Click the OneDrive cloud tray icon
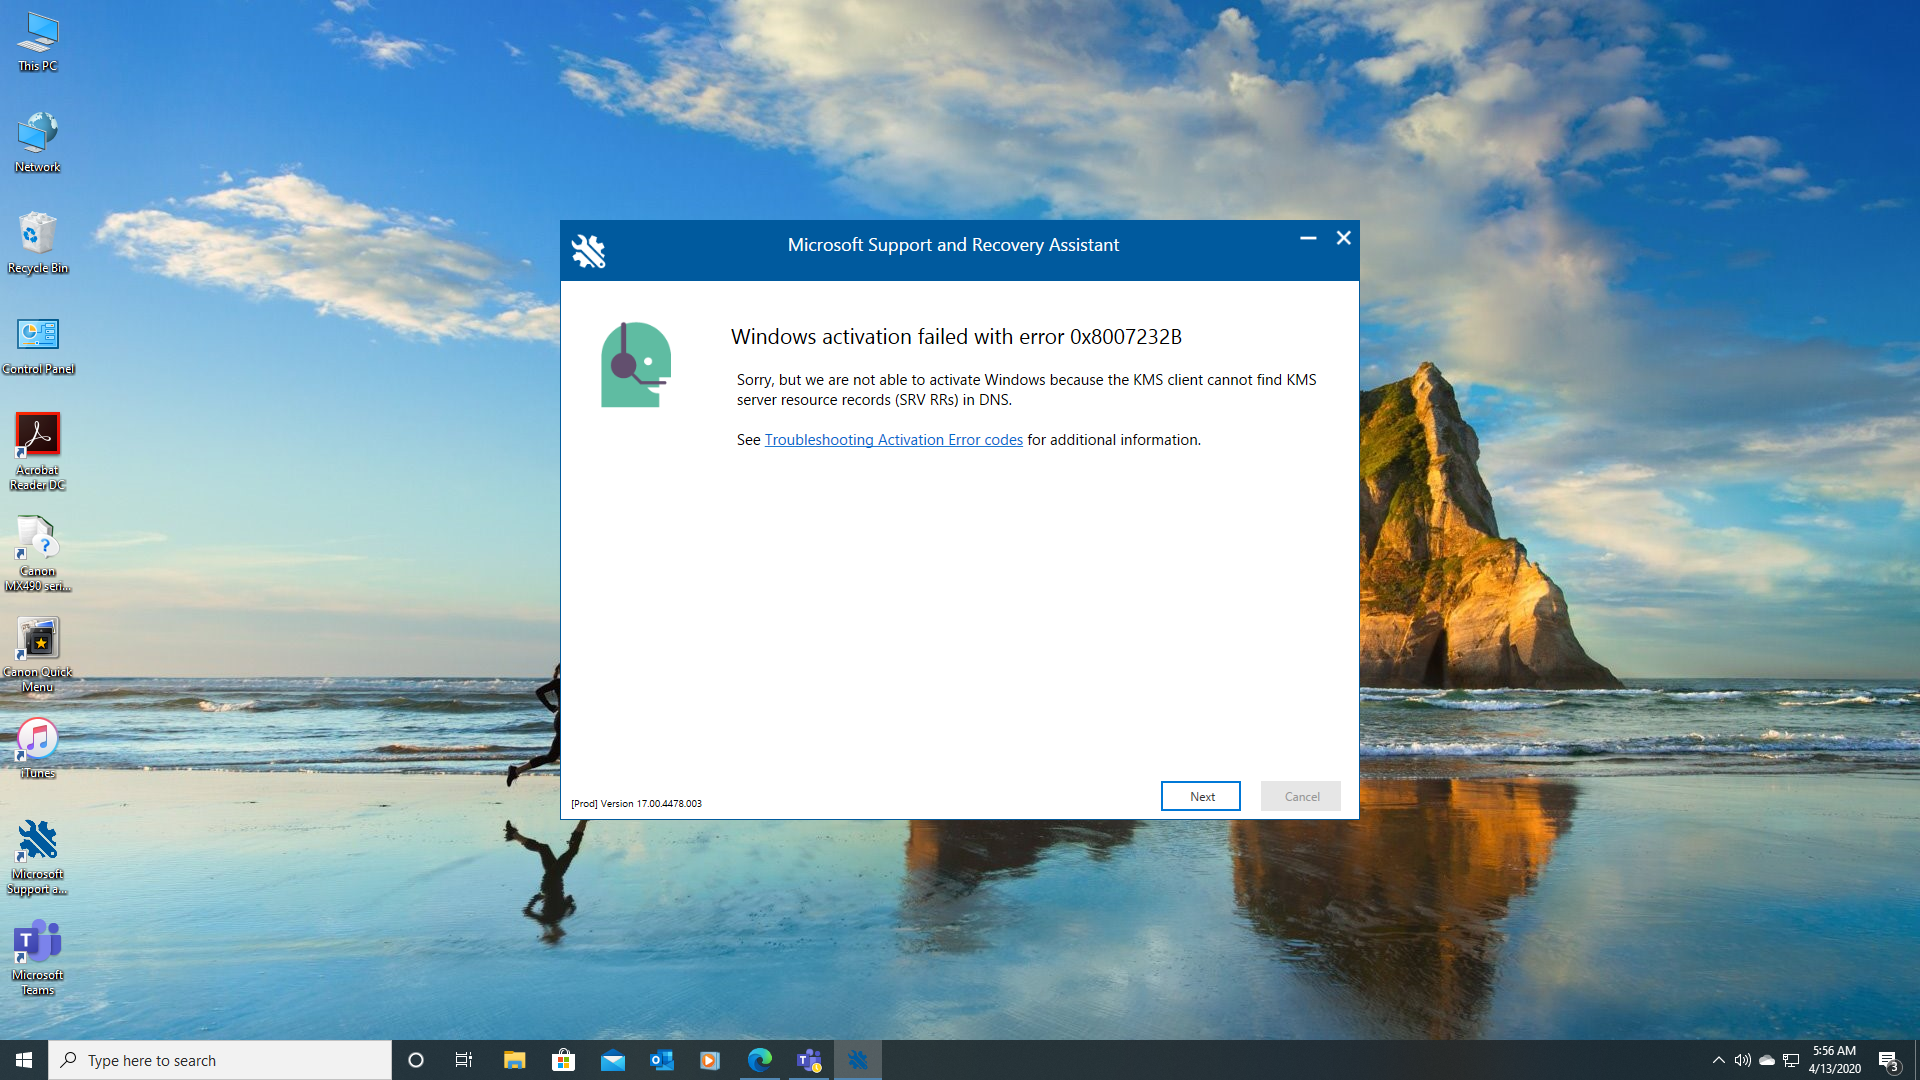This screenshot has width=1920, height=1080. click(1767, 1060)
